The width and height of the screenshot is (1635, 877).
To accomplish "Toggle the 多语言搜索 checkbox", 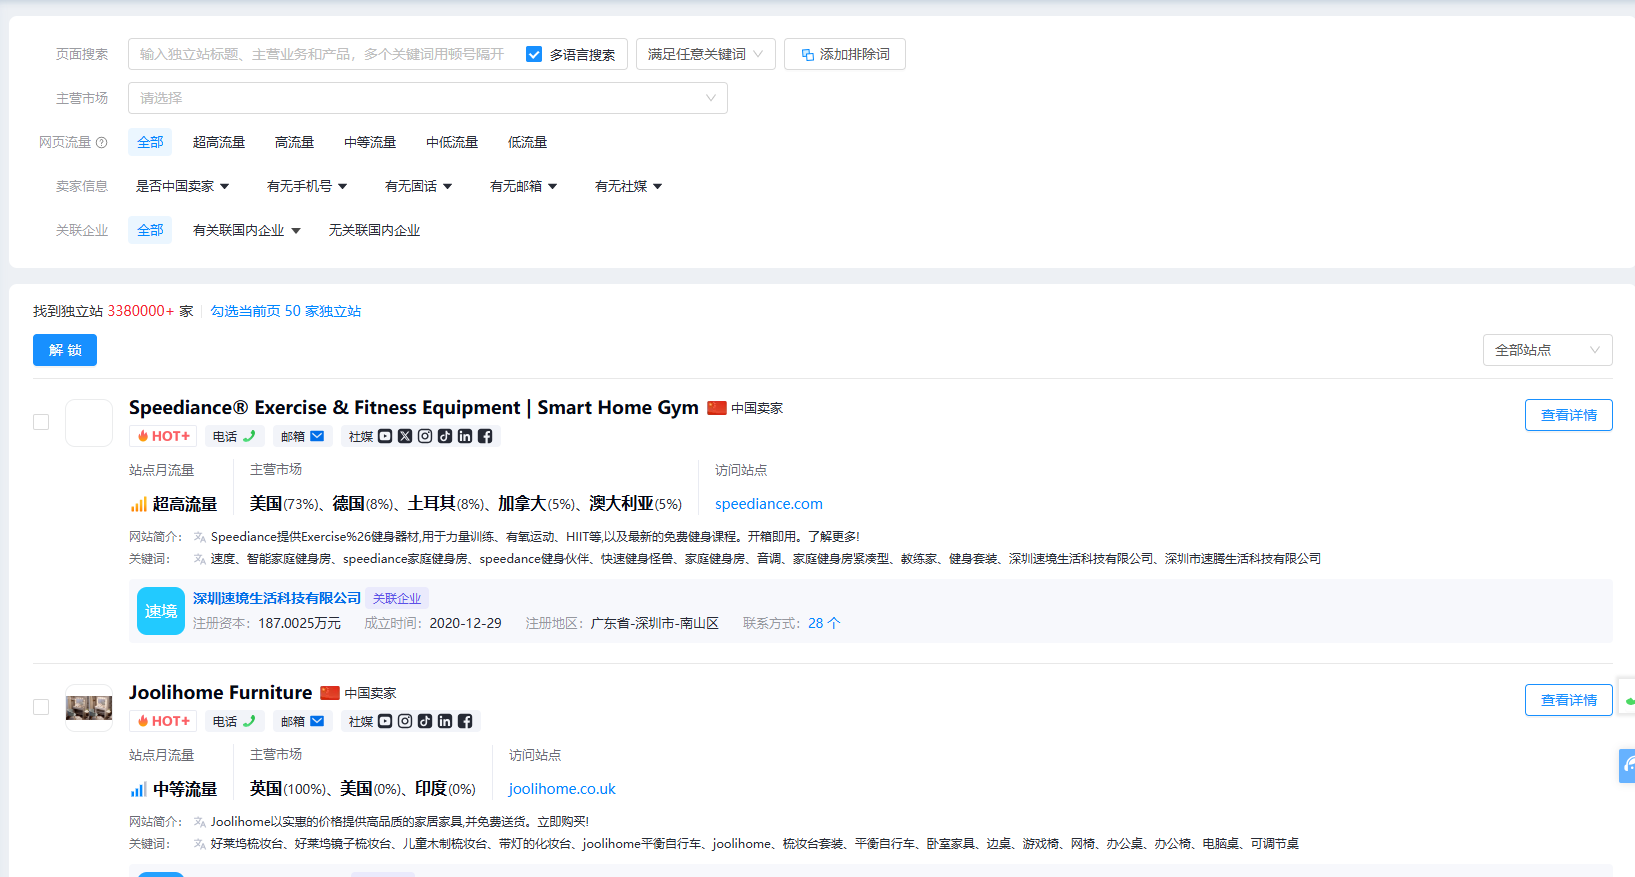I will [x=534, y=54].
